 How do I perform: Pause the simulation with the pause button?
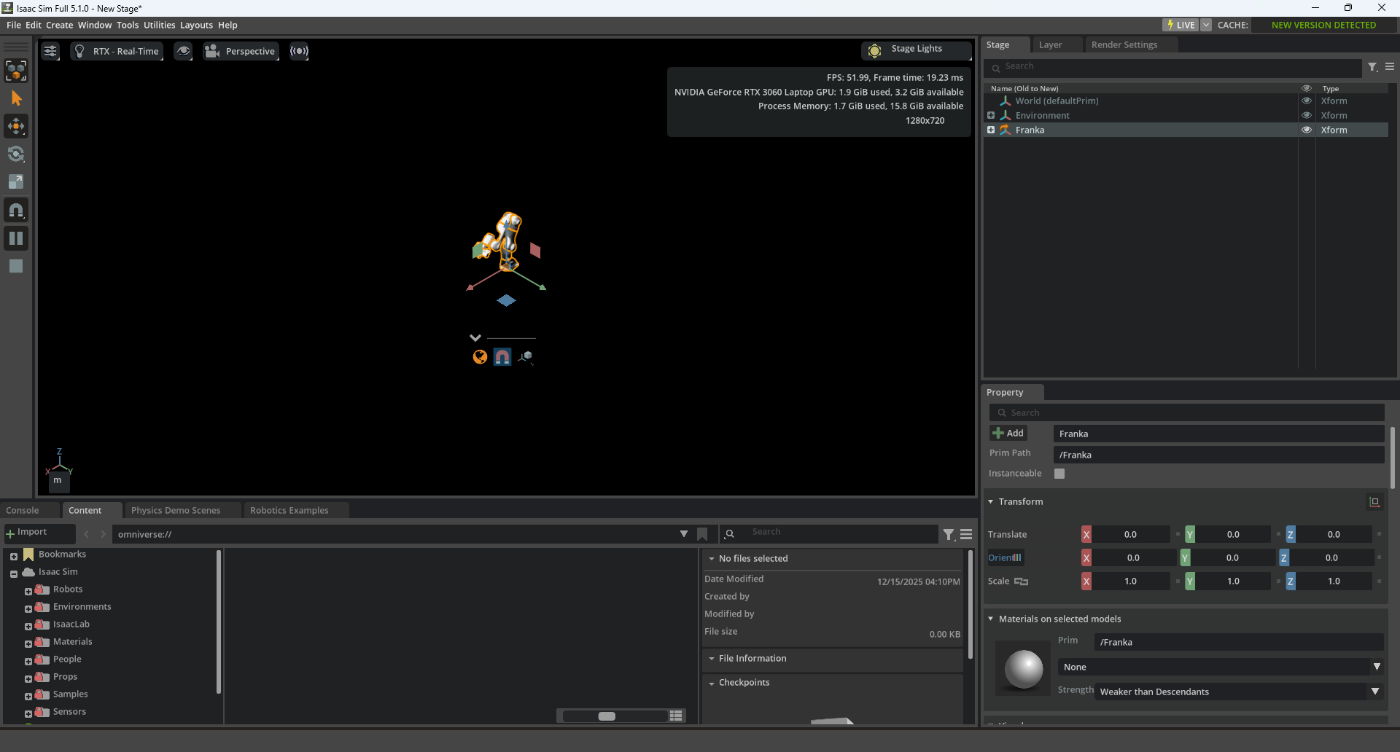(16, 238)
